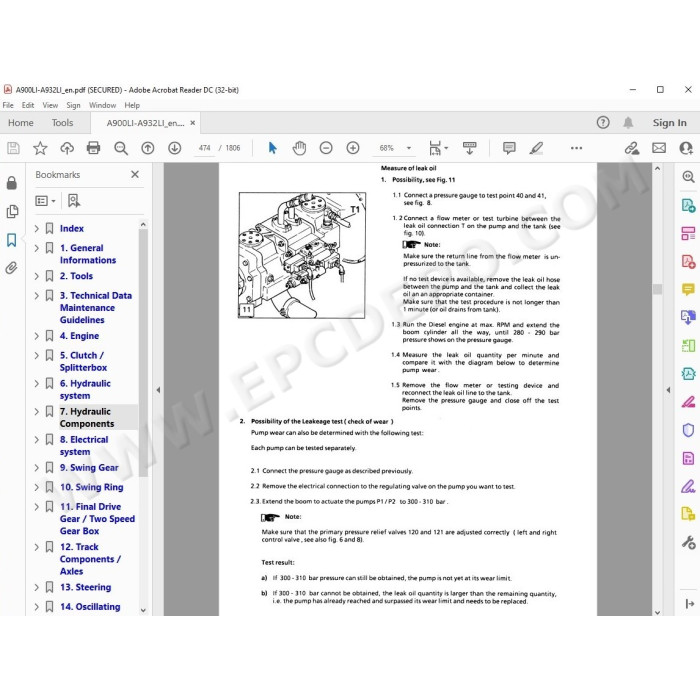Expand the Index bookmark
The width and height of the screenshot is (700, 700).
pos(37,229)
